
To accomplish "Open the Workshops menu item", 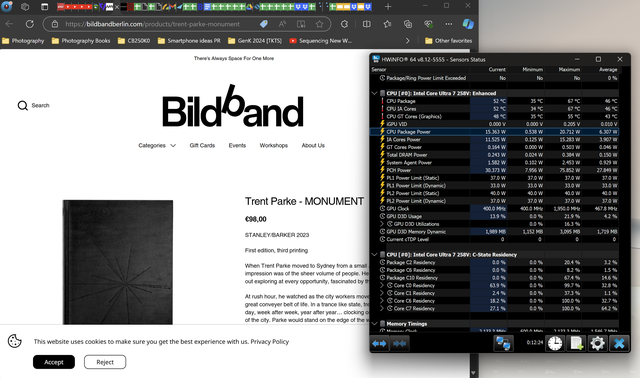I will 273,145.
